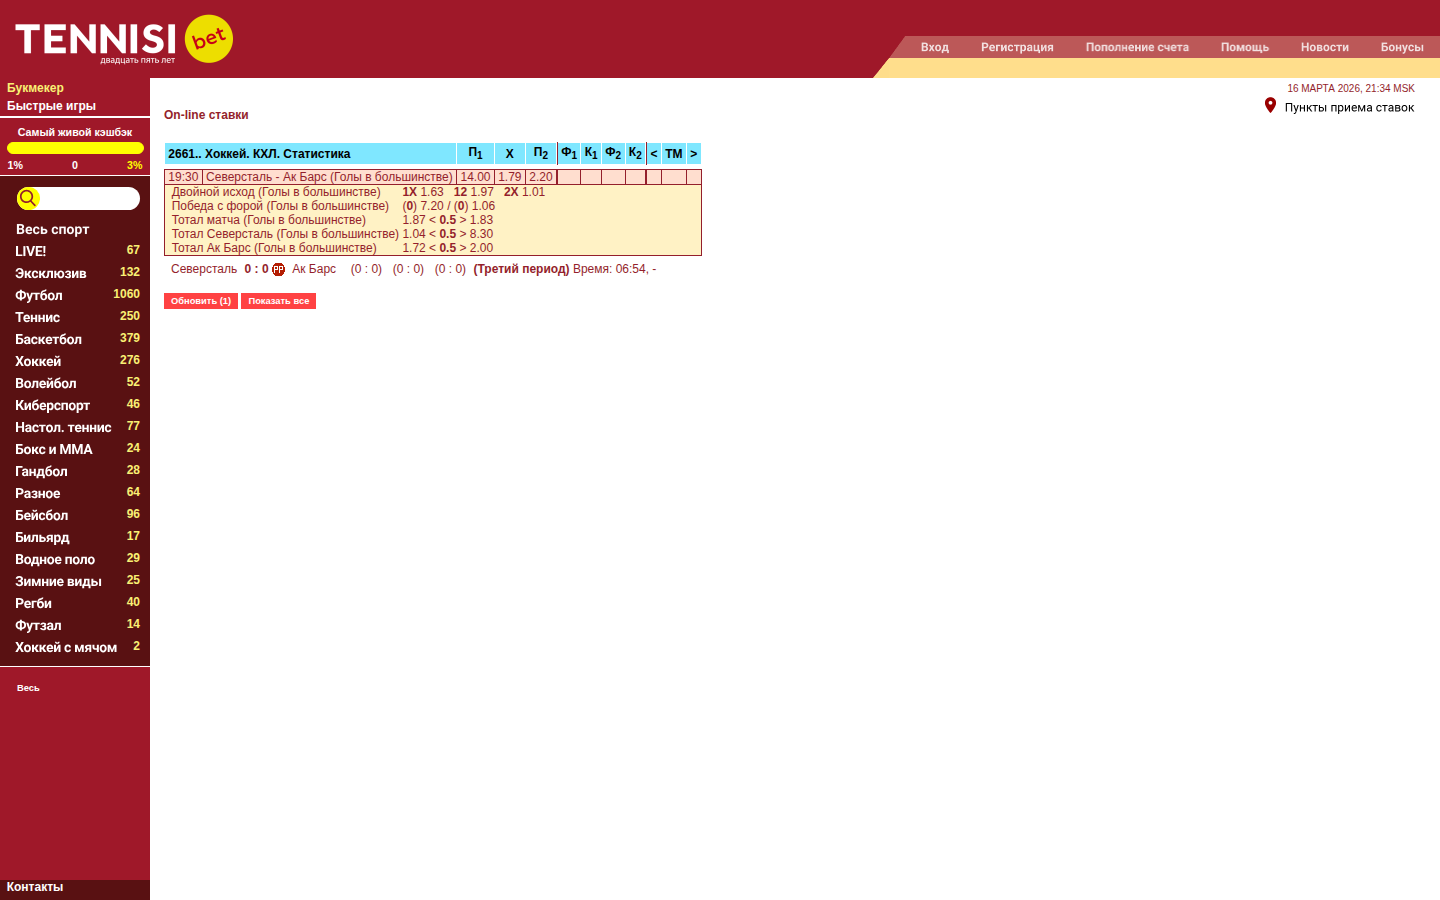Screen dimensions: 1440x900
Task: Expand the Хоккей sport category
Action: pos(38,361)
